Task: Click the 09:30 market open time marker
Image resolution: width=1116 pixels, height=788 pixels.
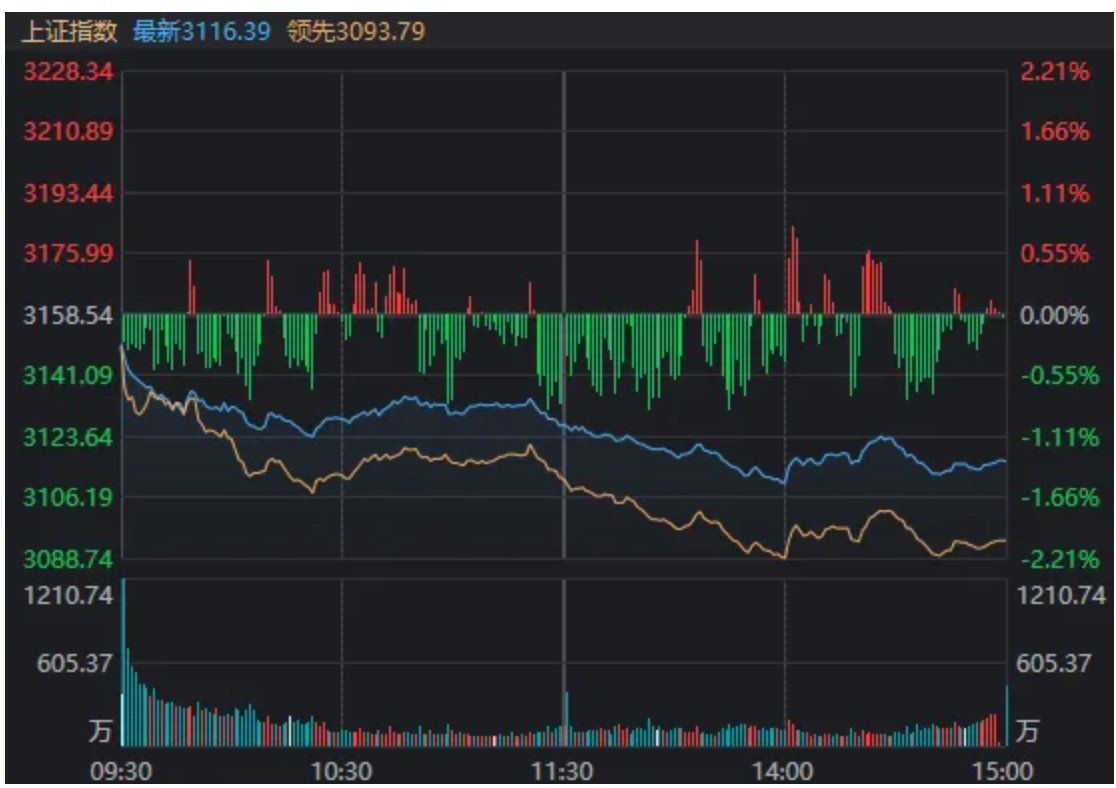Action: click(122, 771)
